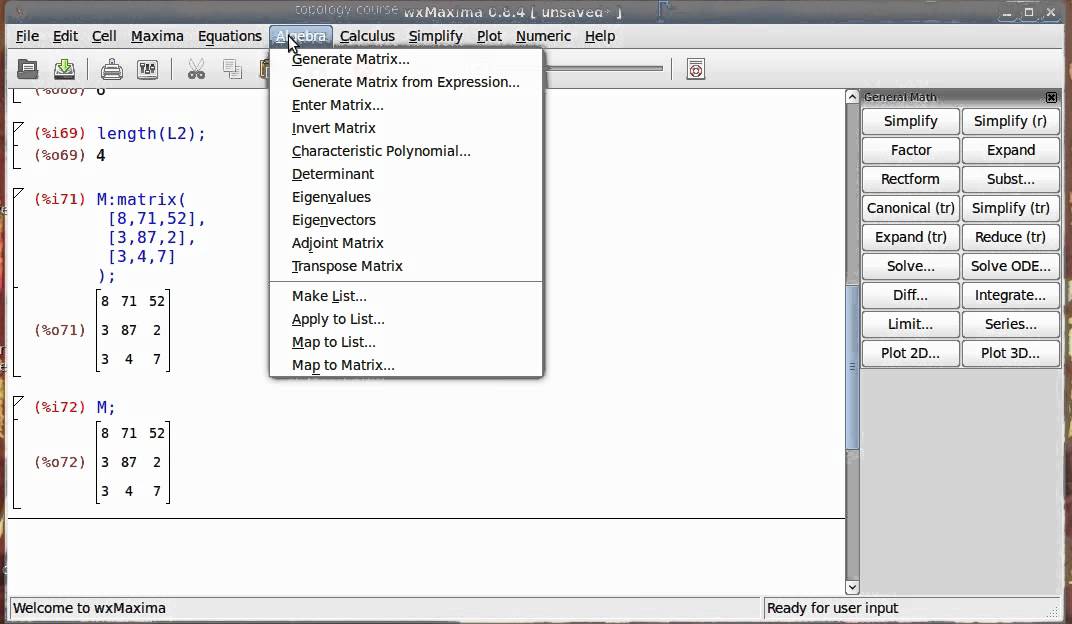Click the (%o72) output label
This screenshot has width=1072, height=624.
tap(59, 462)
